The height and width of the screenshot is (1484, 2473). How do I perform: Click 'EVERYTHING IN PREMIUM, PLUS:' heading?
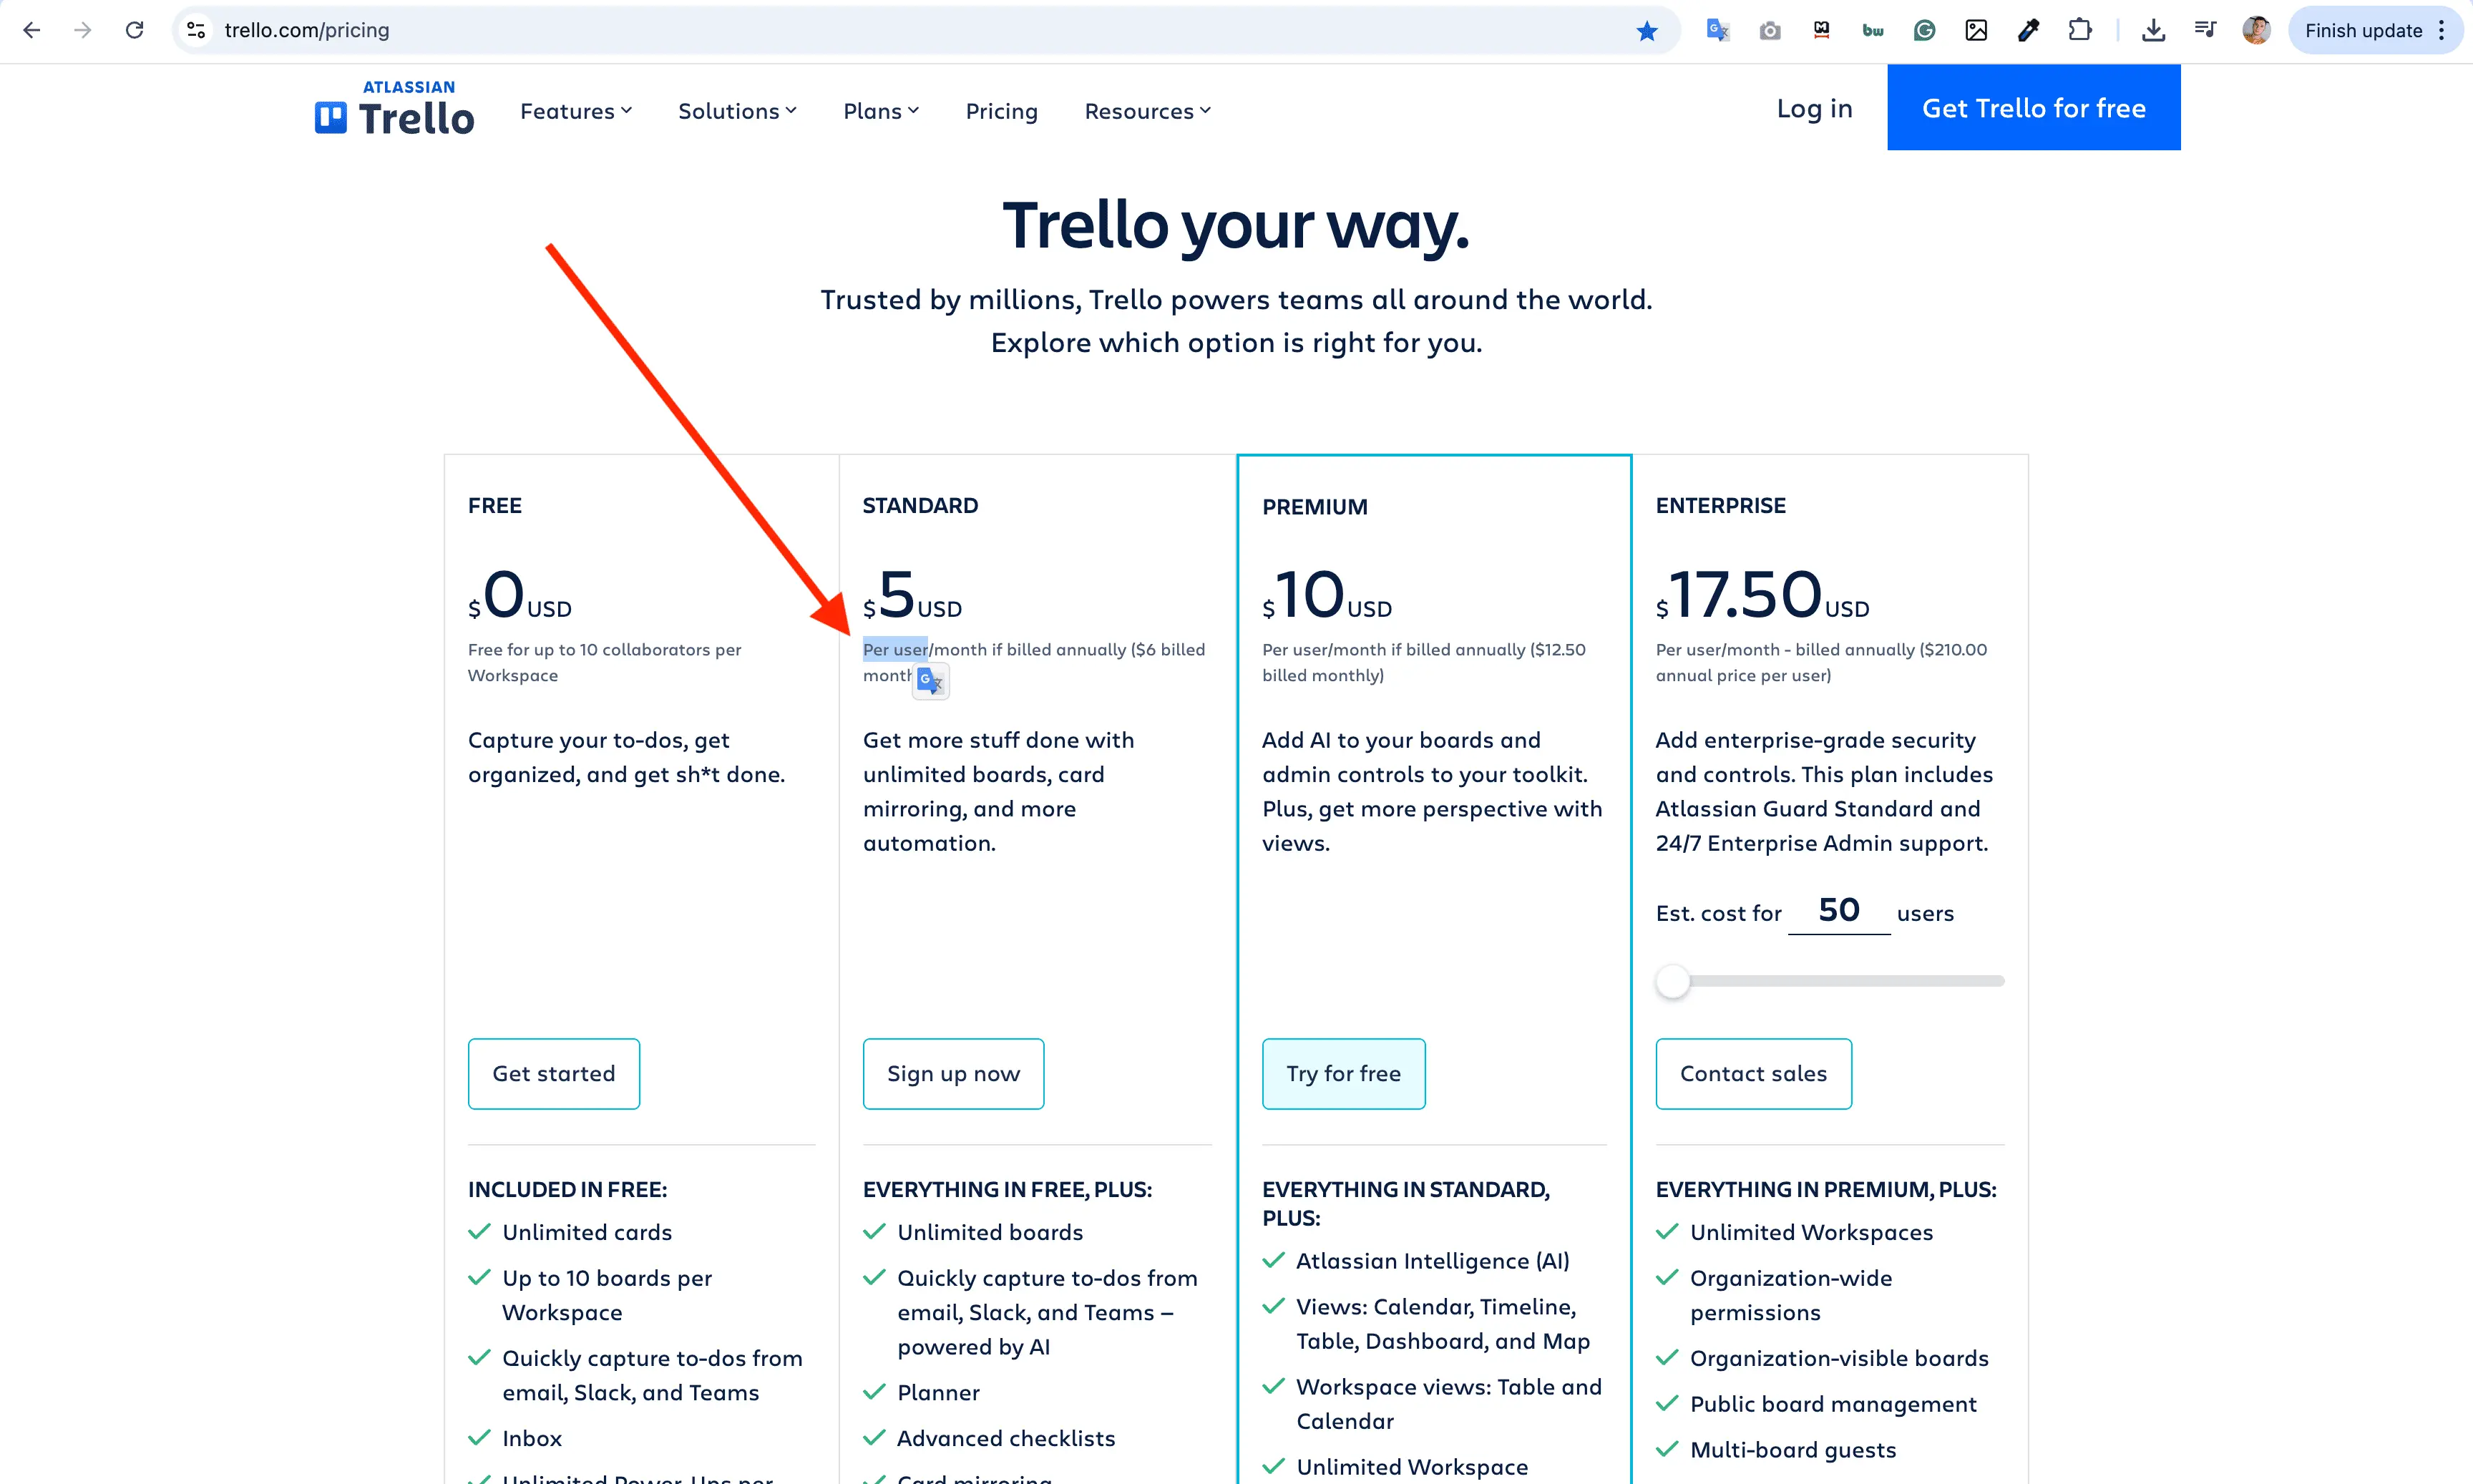click(1826, 1189)
